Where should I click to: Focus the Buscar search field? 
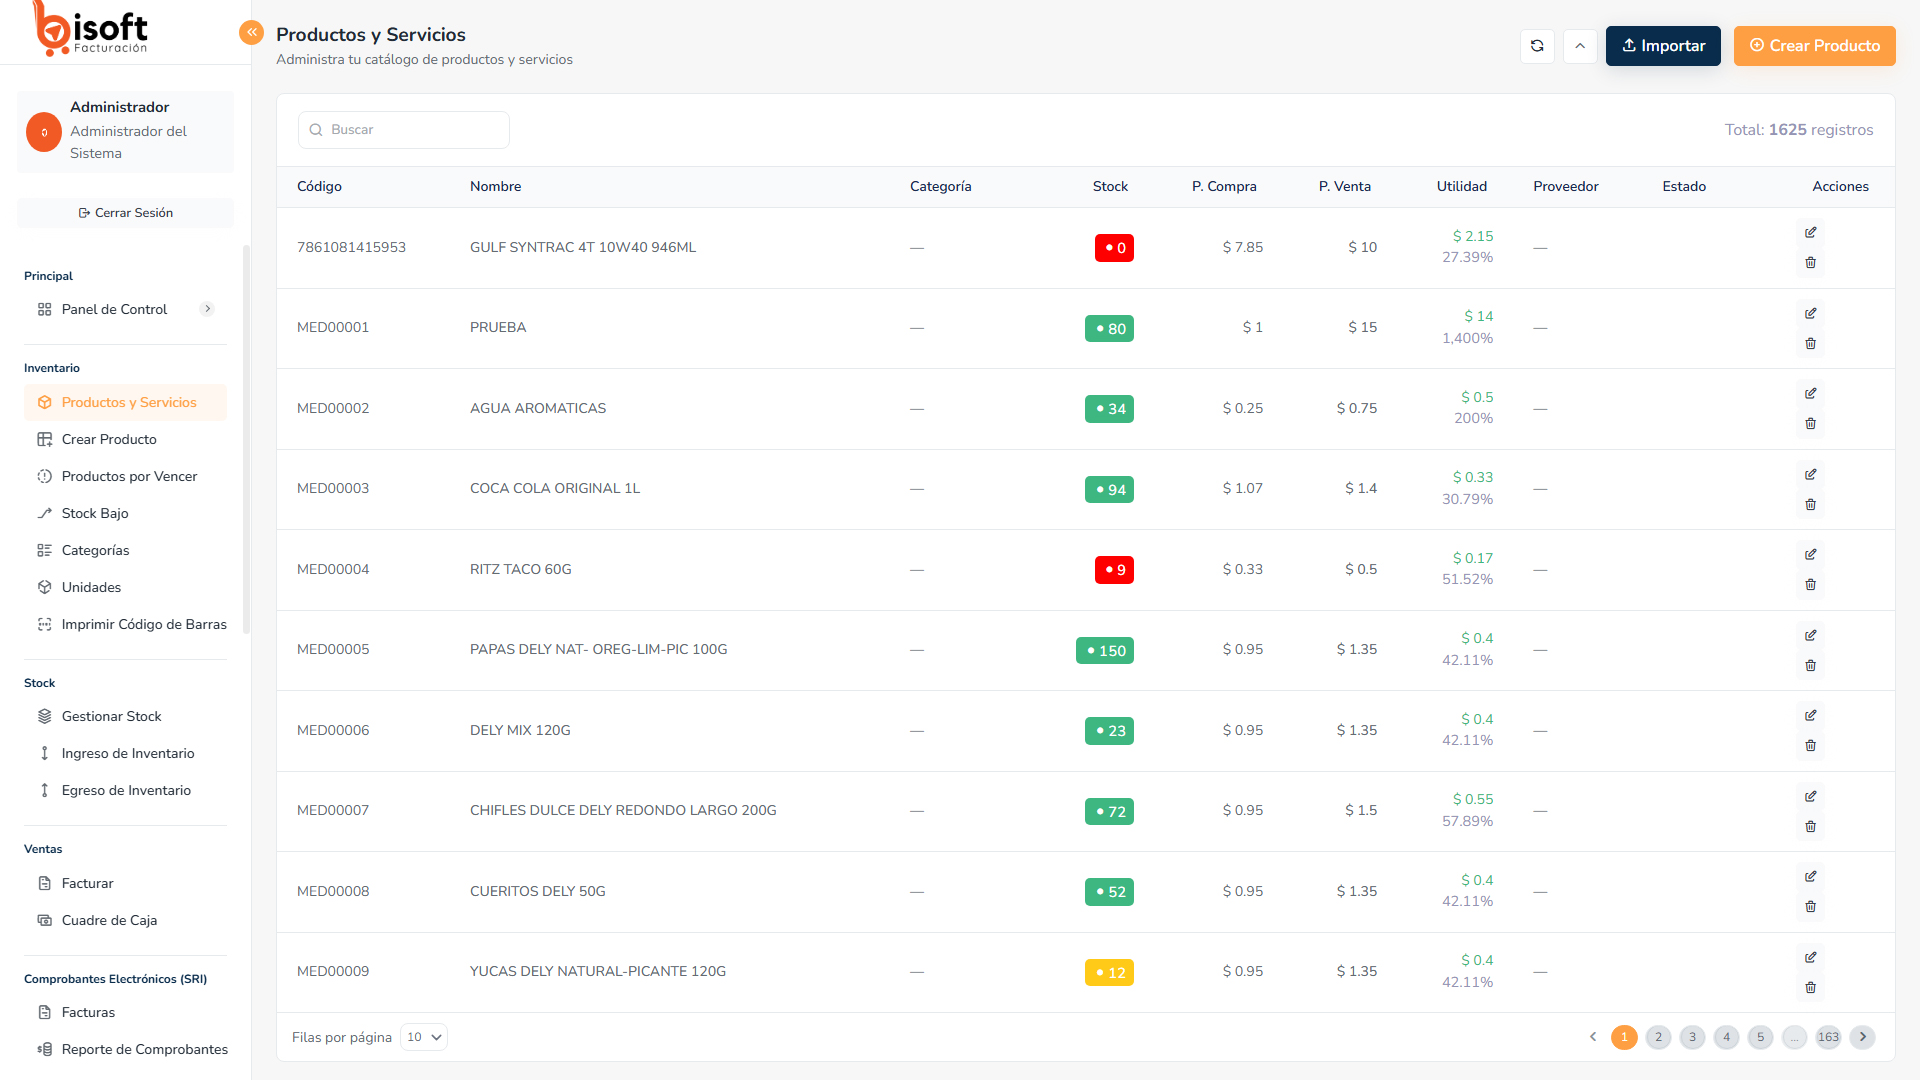[x=404, y=130]
